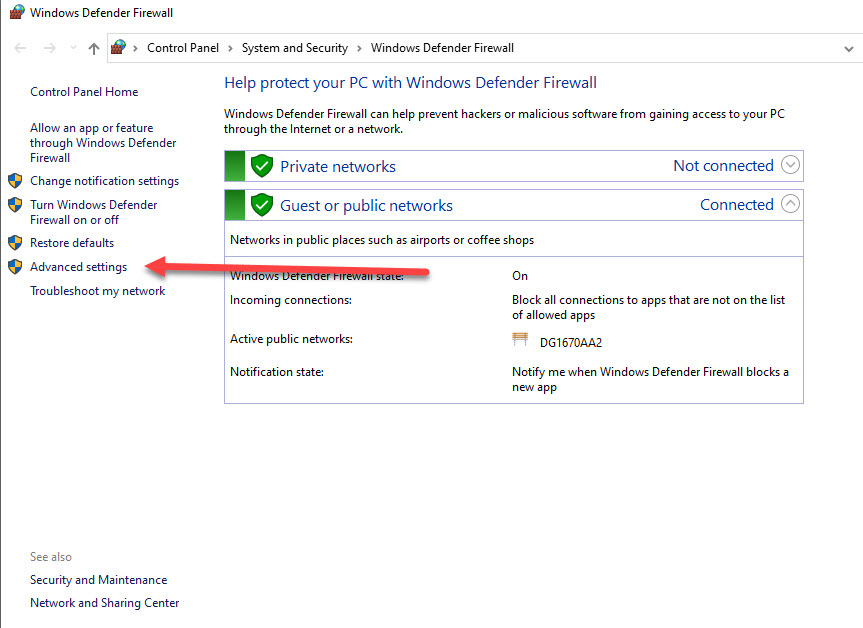Go up one level with up arrow

click(94, 48)
